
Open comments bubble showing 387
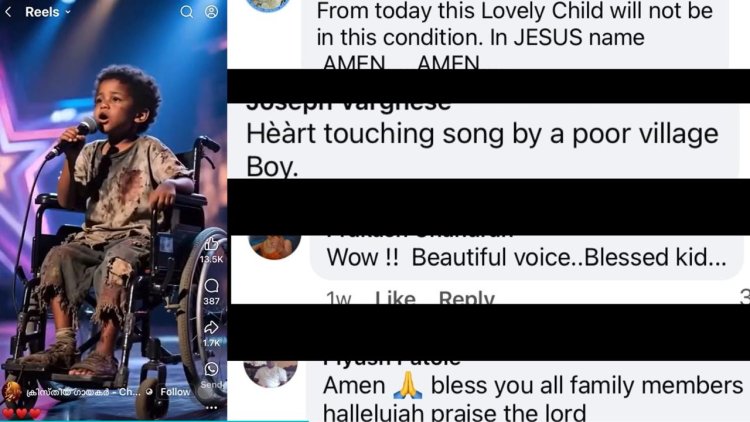click(211, 286)
